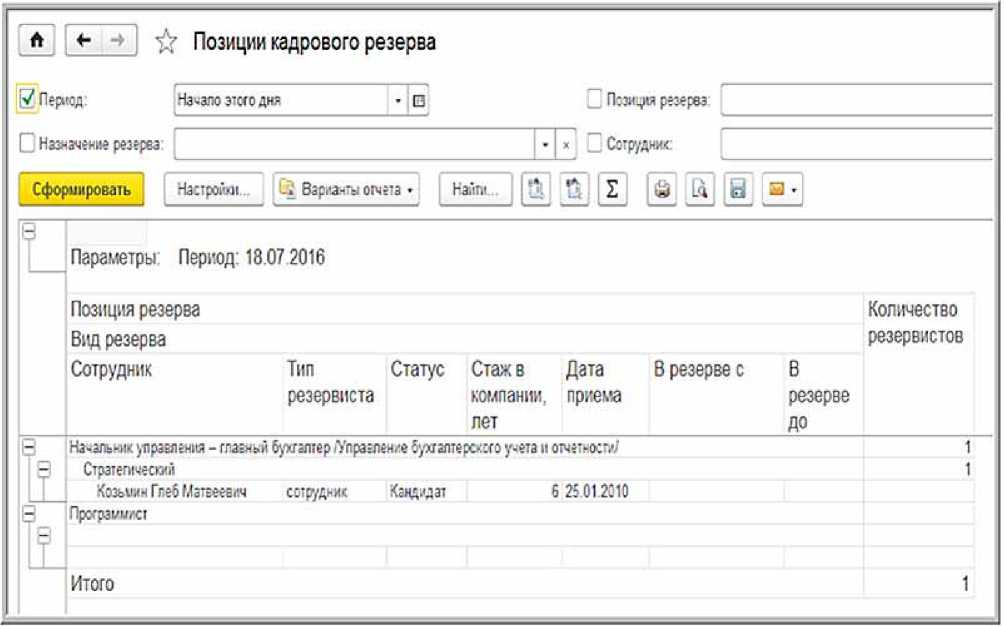
Task: Save report with the diskette icon
Action: 738,190
